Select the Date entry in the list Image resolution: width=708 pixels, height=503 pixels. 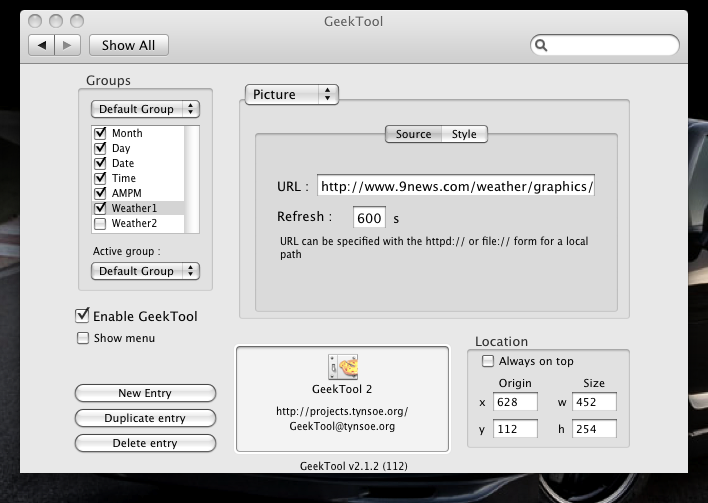(x=138, y=163)
